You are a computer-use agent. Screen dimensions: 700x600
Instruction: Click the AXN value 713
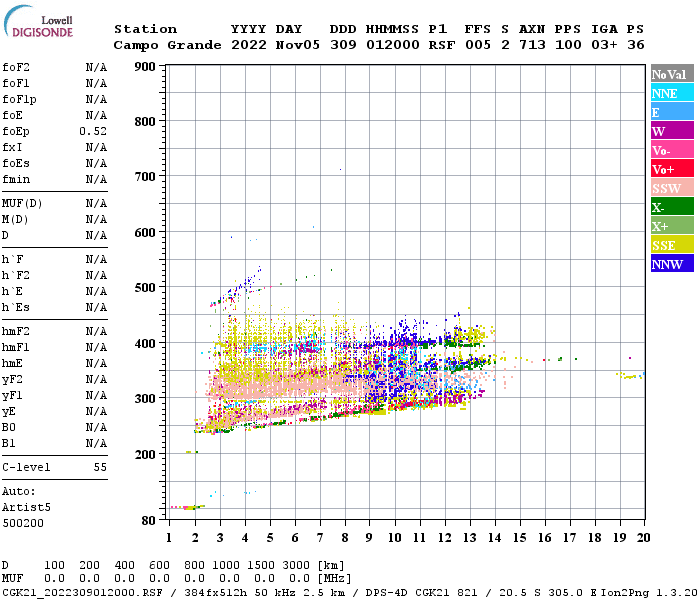tap(532, 46)
